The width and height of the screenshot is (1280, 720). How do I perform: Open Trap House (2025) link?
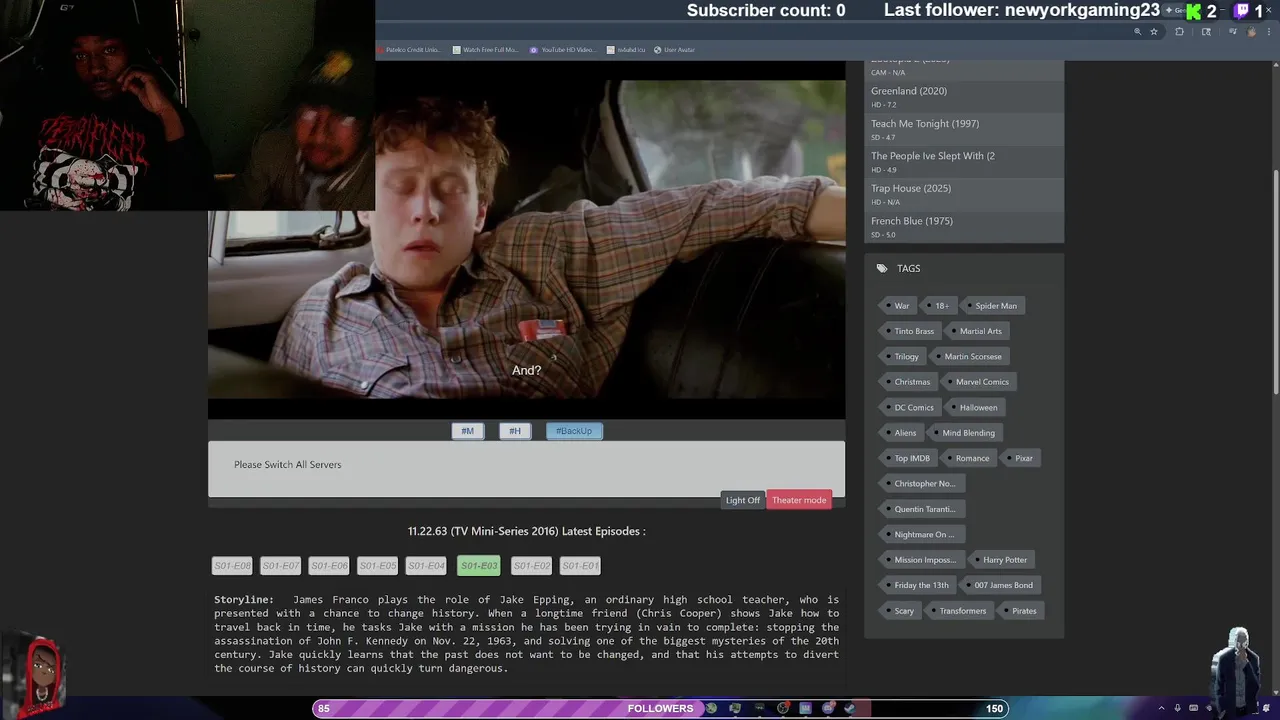(x=911, y=188)
